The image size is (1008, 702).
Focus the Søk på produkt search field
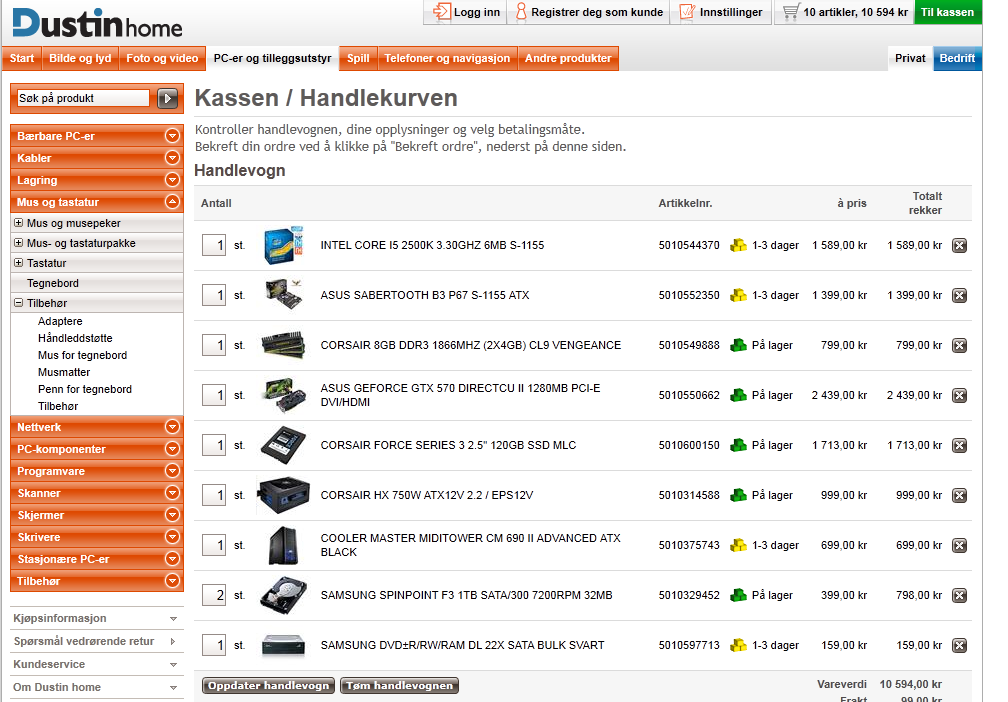pos(83,98)
